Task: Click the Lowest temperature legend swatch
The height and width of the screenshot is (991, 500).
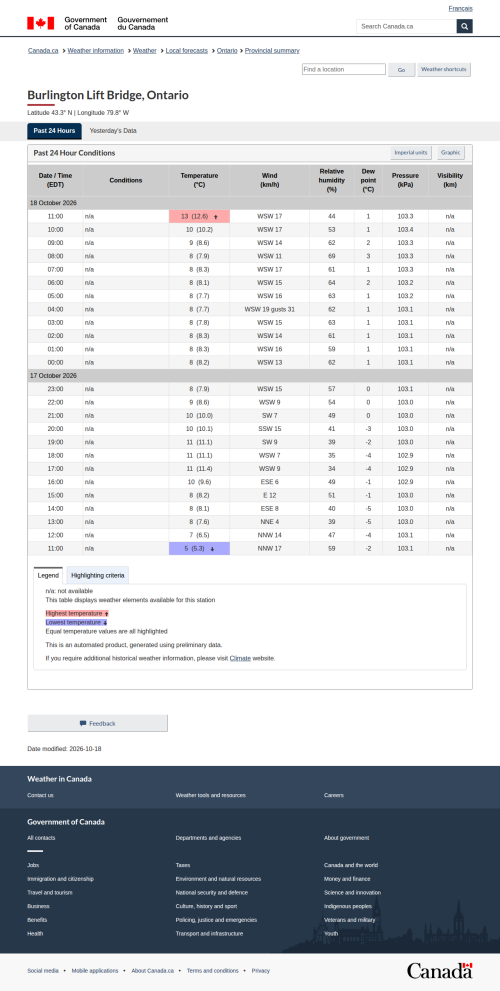Action: pos(76,623)
